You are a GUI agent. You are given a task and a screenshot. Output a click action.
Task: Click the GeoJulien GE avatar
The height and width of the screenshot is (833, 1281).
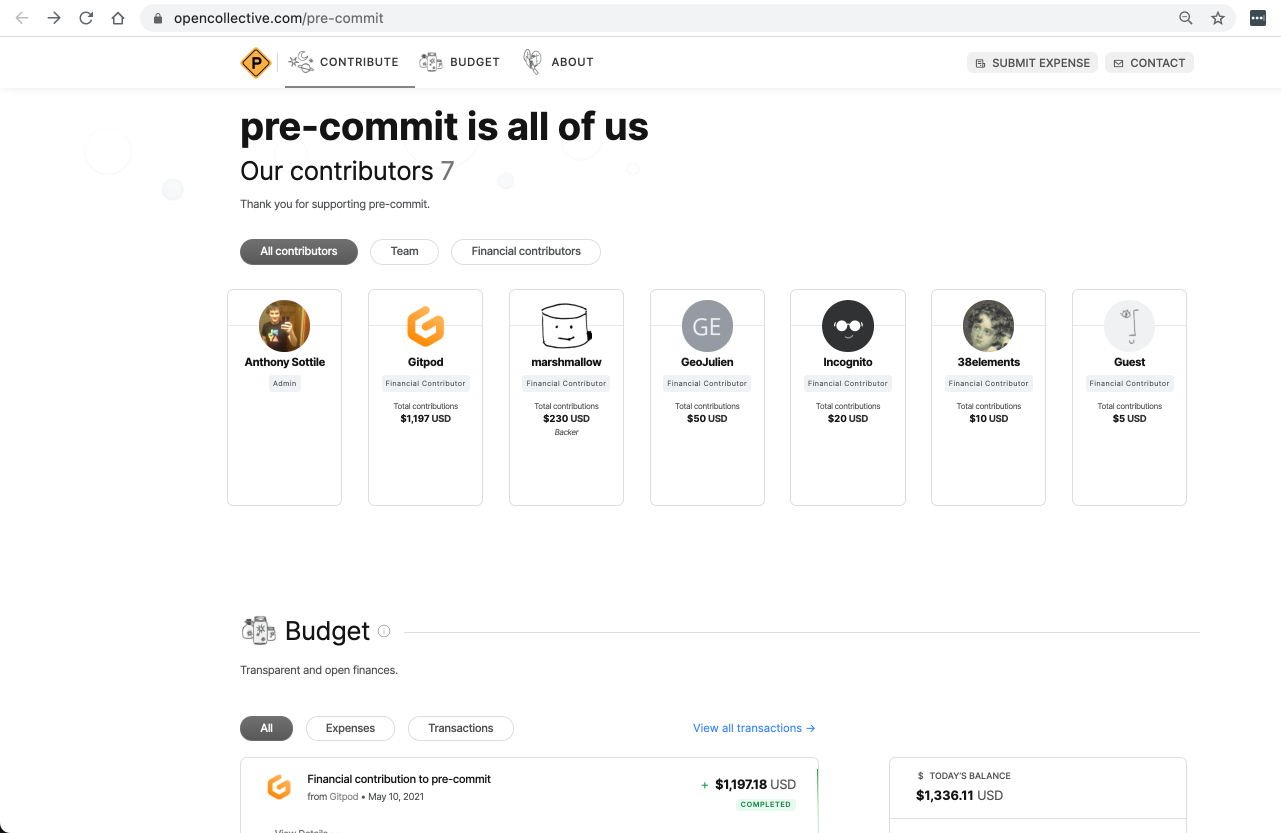(x=707, y=326)
